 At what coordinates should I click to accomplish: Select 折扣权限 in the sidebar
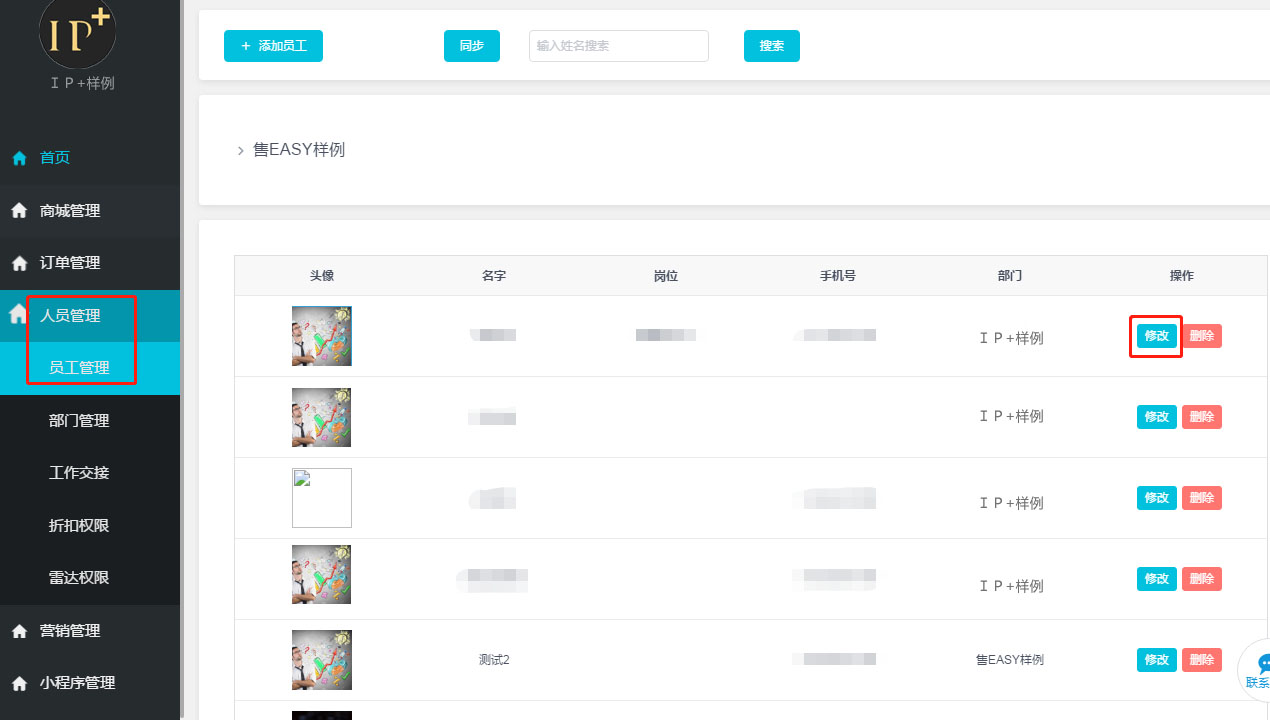click(79, 525)
